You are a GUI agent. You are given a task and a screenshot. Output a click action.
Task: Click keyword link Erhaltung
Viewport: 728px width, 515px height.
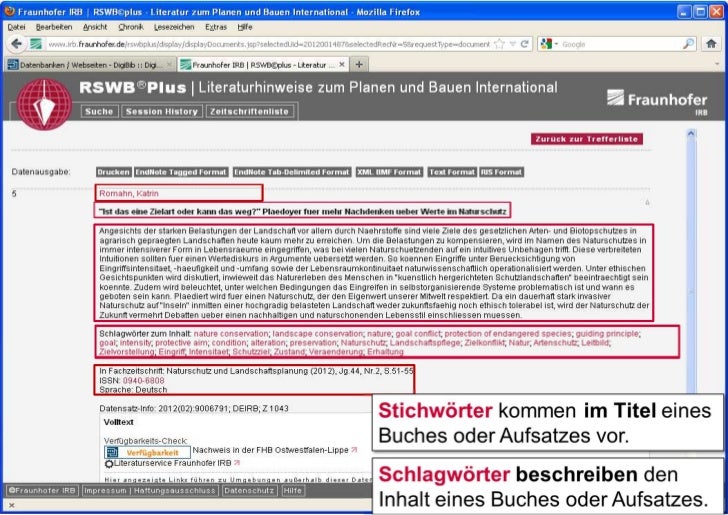pyautogui.click(x=385, y=352)
